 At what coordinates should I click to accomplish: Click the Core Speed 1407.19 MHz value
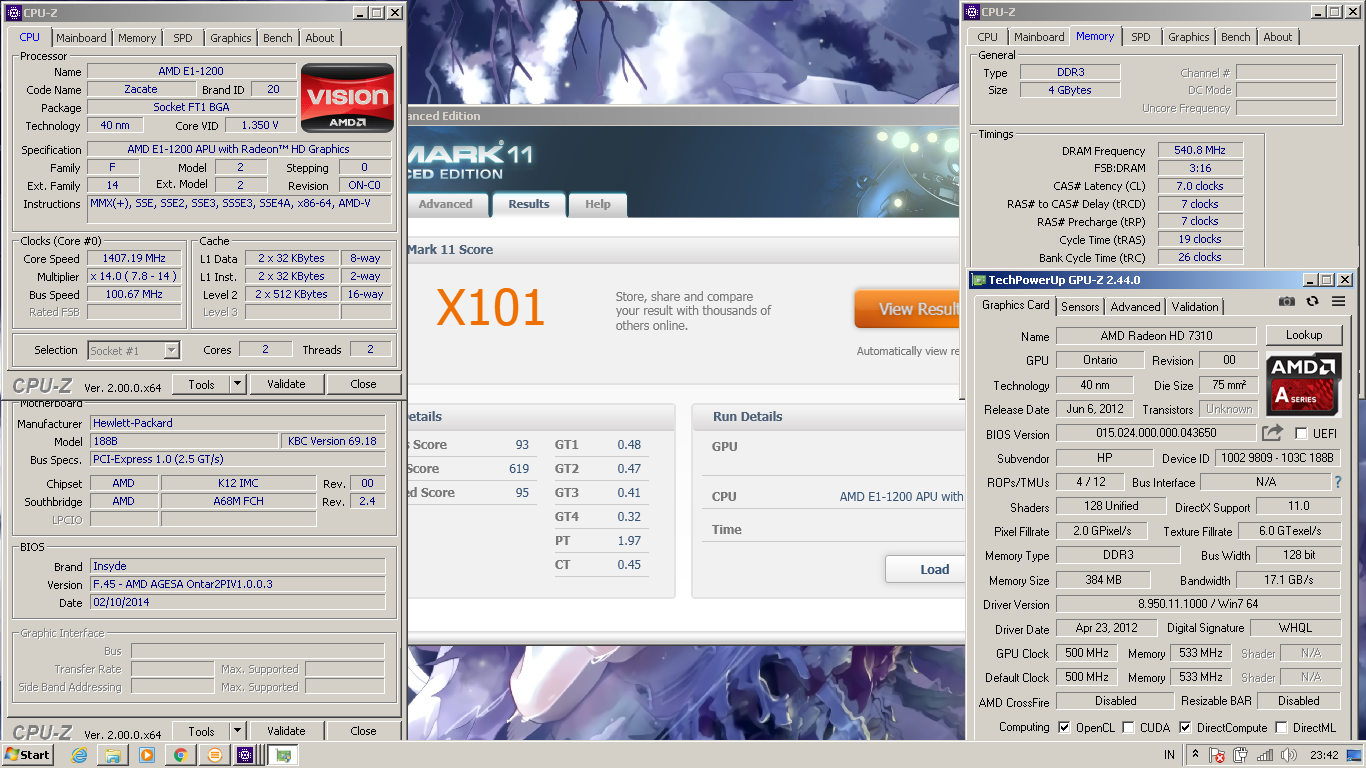[134, 258]
